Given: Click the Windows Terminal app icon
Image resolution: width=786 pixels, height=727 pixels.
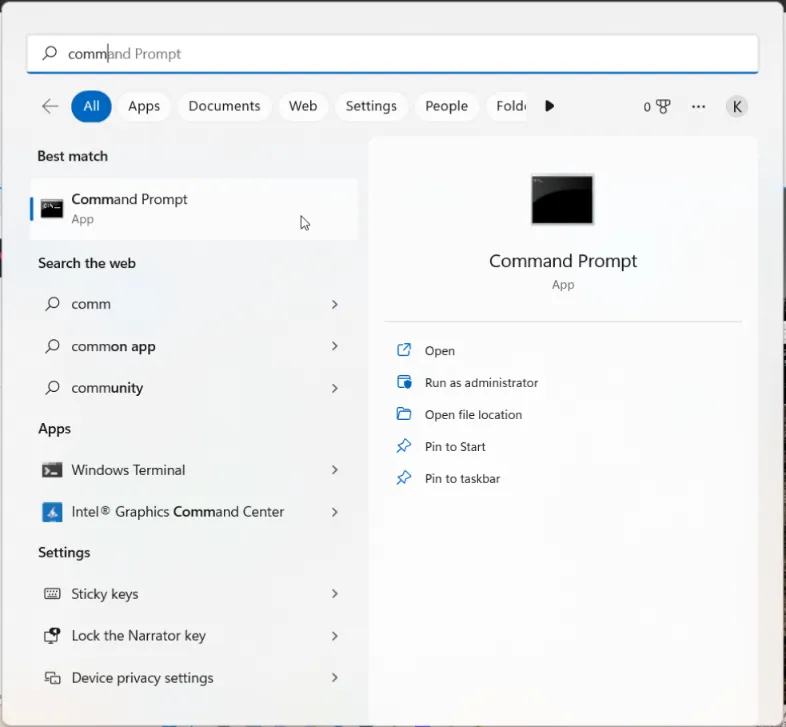Looking at the screenshot, I should (x=52, y=470).
